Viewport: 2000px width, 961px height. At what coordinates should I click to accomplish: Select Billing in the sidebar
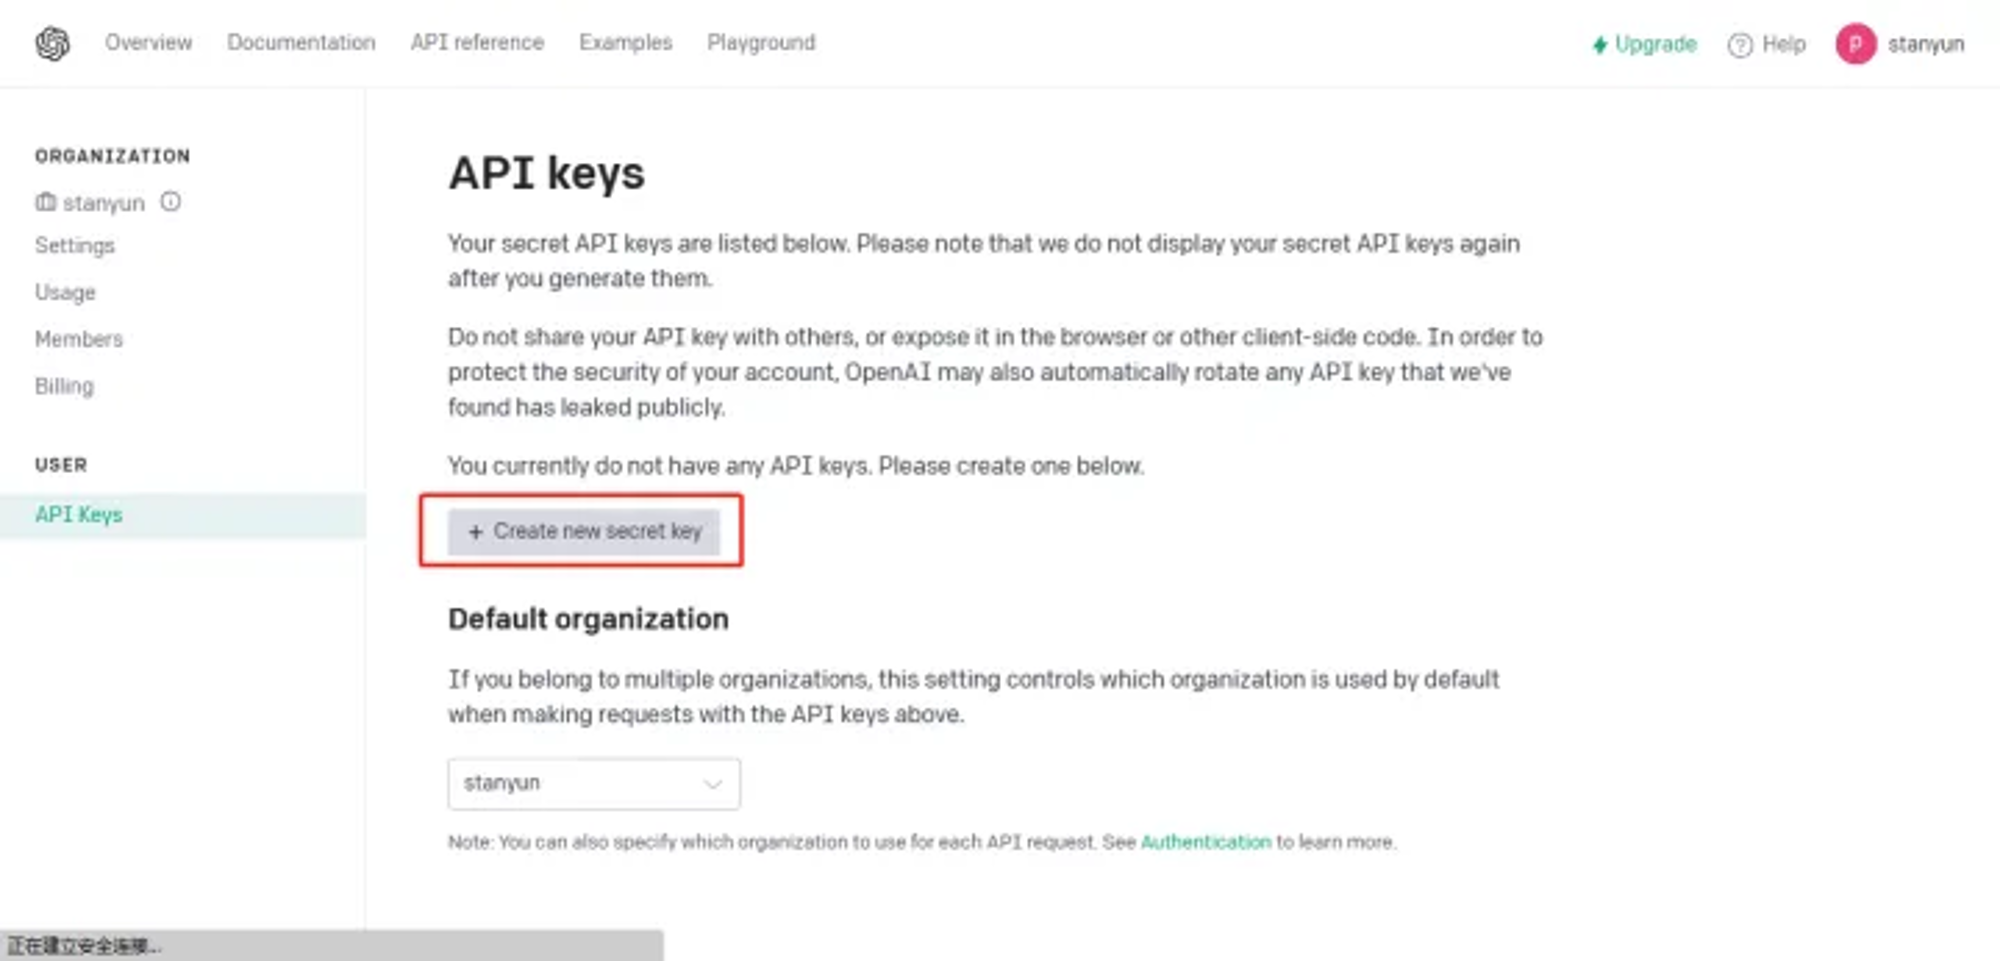(x=64, y=386)
